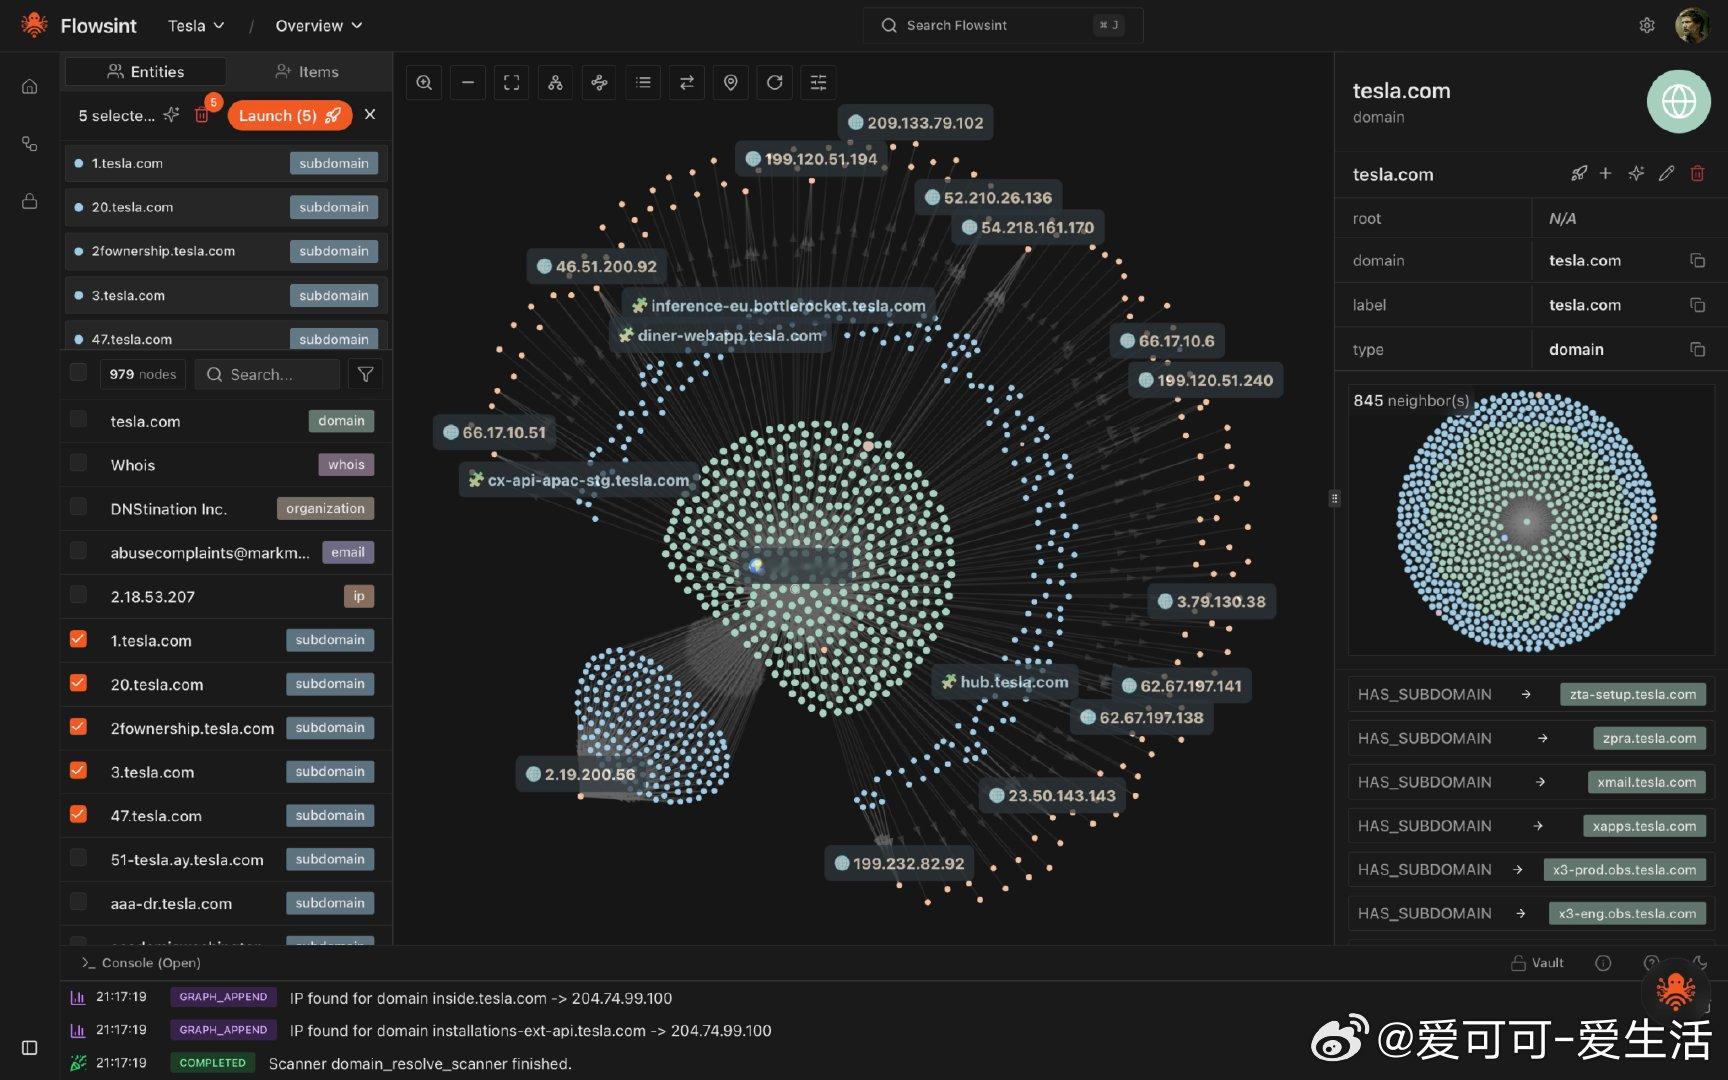Check the aaa-dr.tesla.com subdomain checkbox
Image resolution: width=1728 pixels, height=1080 pixels.
[x=78, y=901]
